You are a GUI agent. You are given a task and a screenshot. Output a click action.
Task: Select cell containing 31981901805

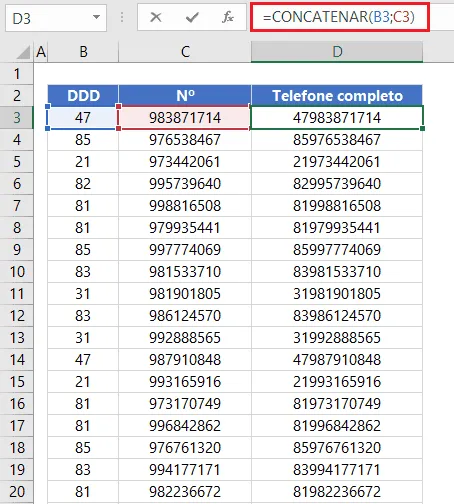(337, 294)
